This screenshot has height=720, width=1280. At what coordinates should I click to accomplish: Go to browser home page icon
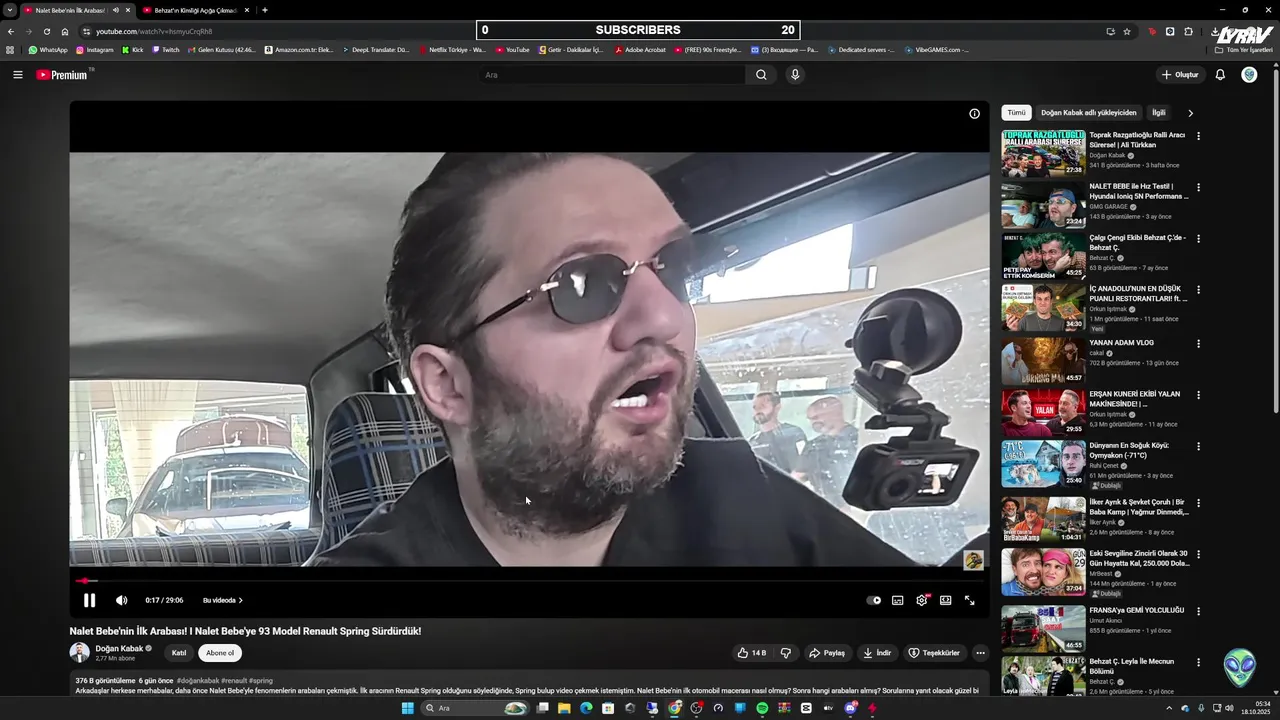point(65,31)
